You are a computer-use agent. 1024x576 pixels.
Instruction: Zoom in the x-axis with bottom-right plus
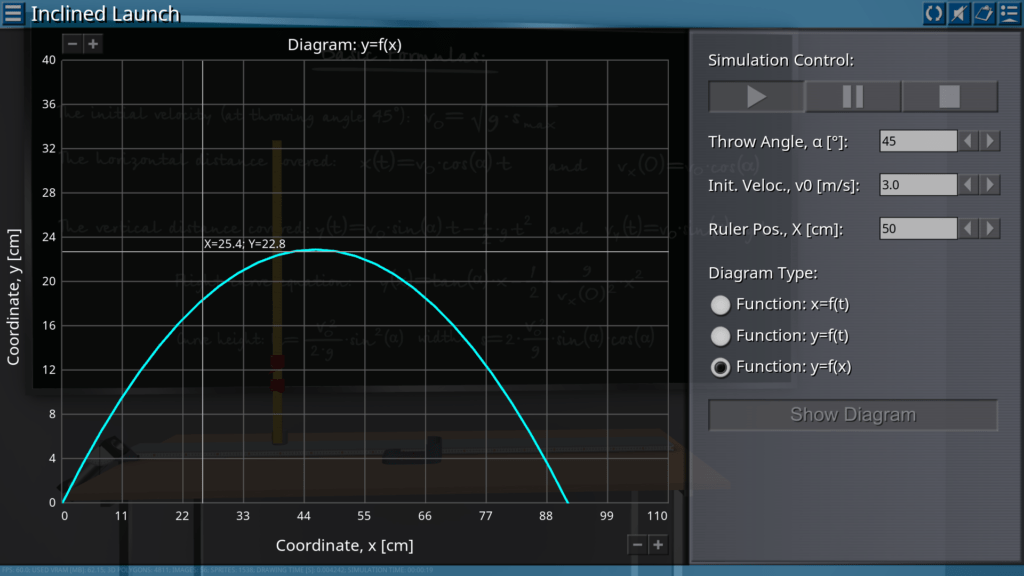tap(657, 544)
